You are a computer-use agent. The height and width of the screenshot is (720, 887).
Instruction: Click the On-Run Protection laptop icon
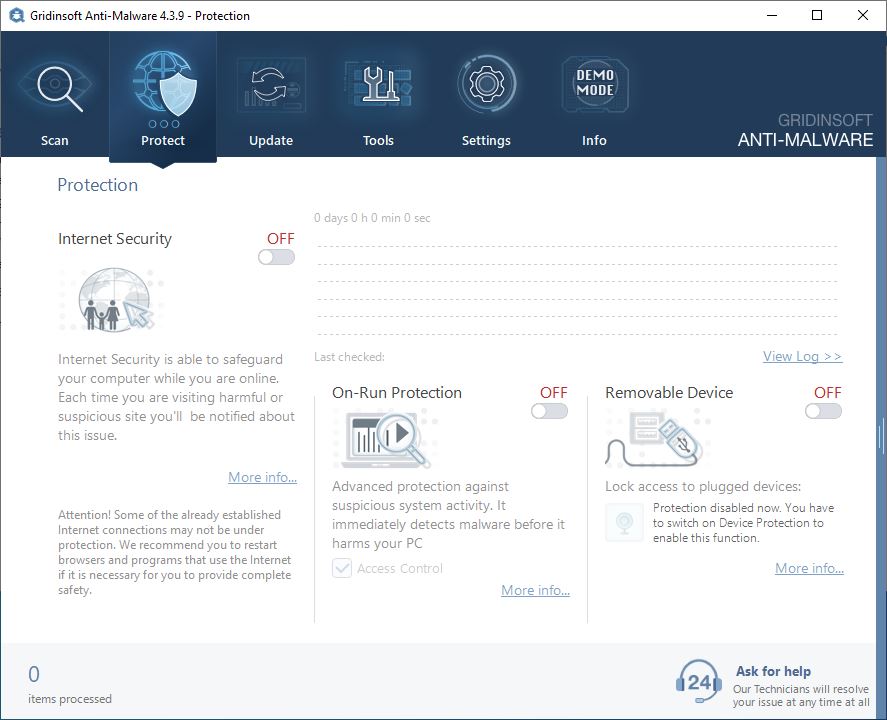(x=386, y=439)
